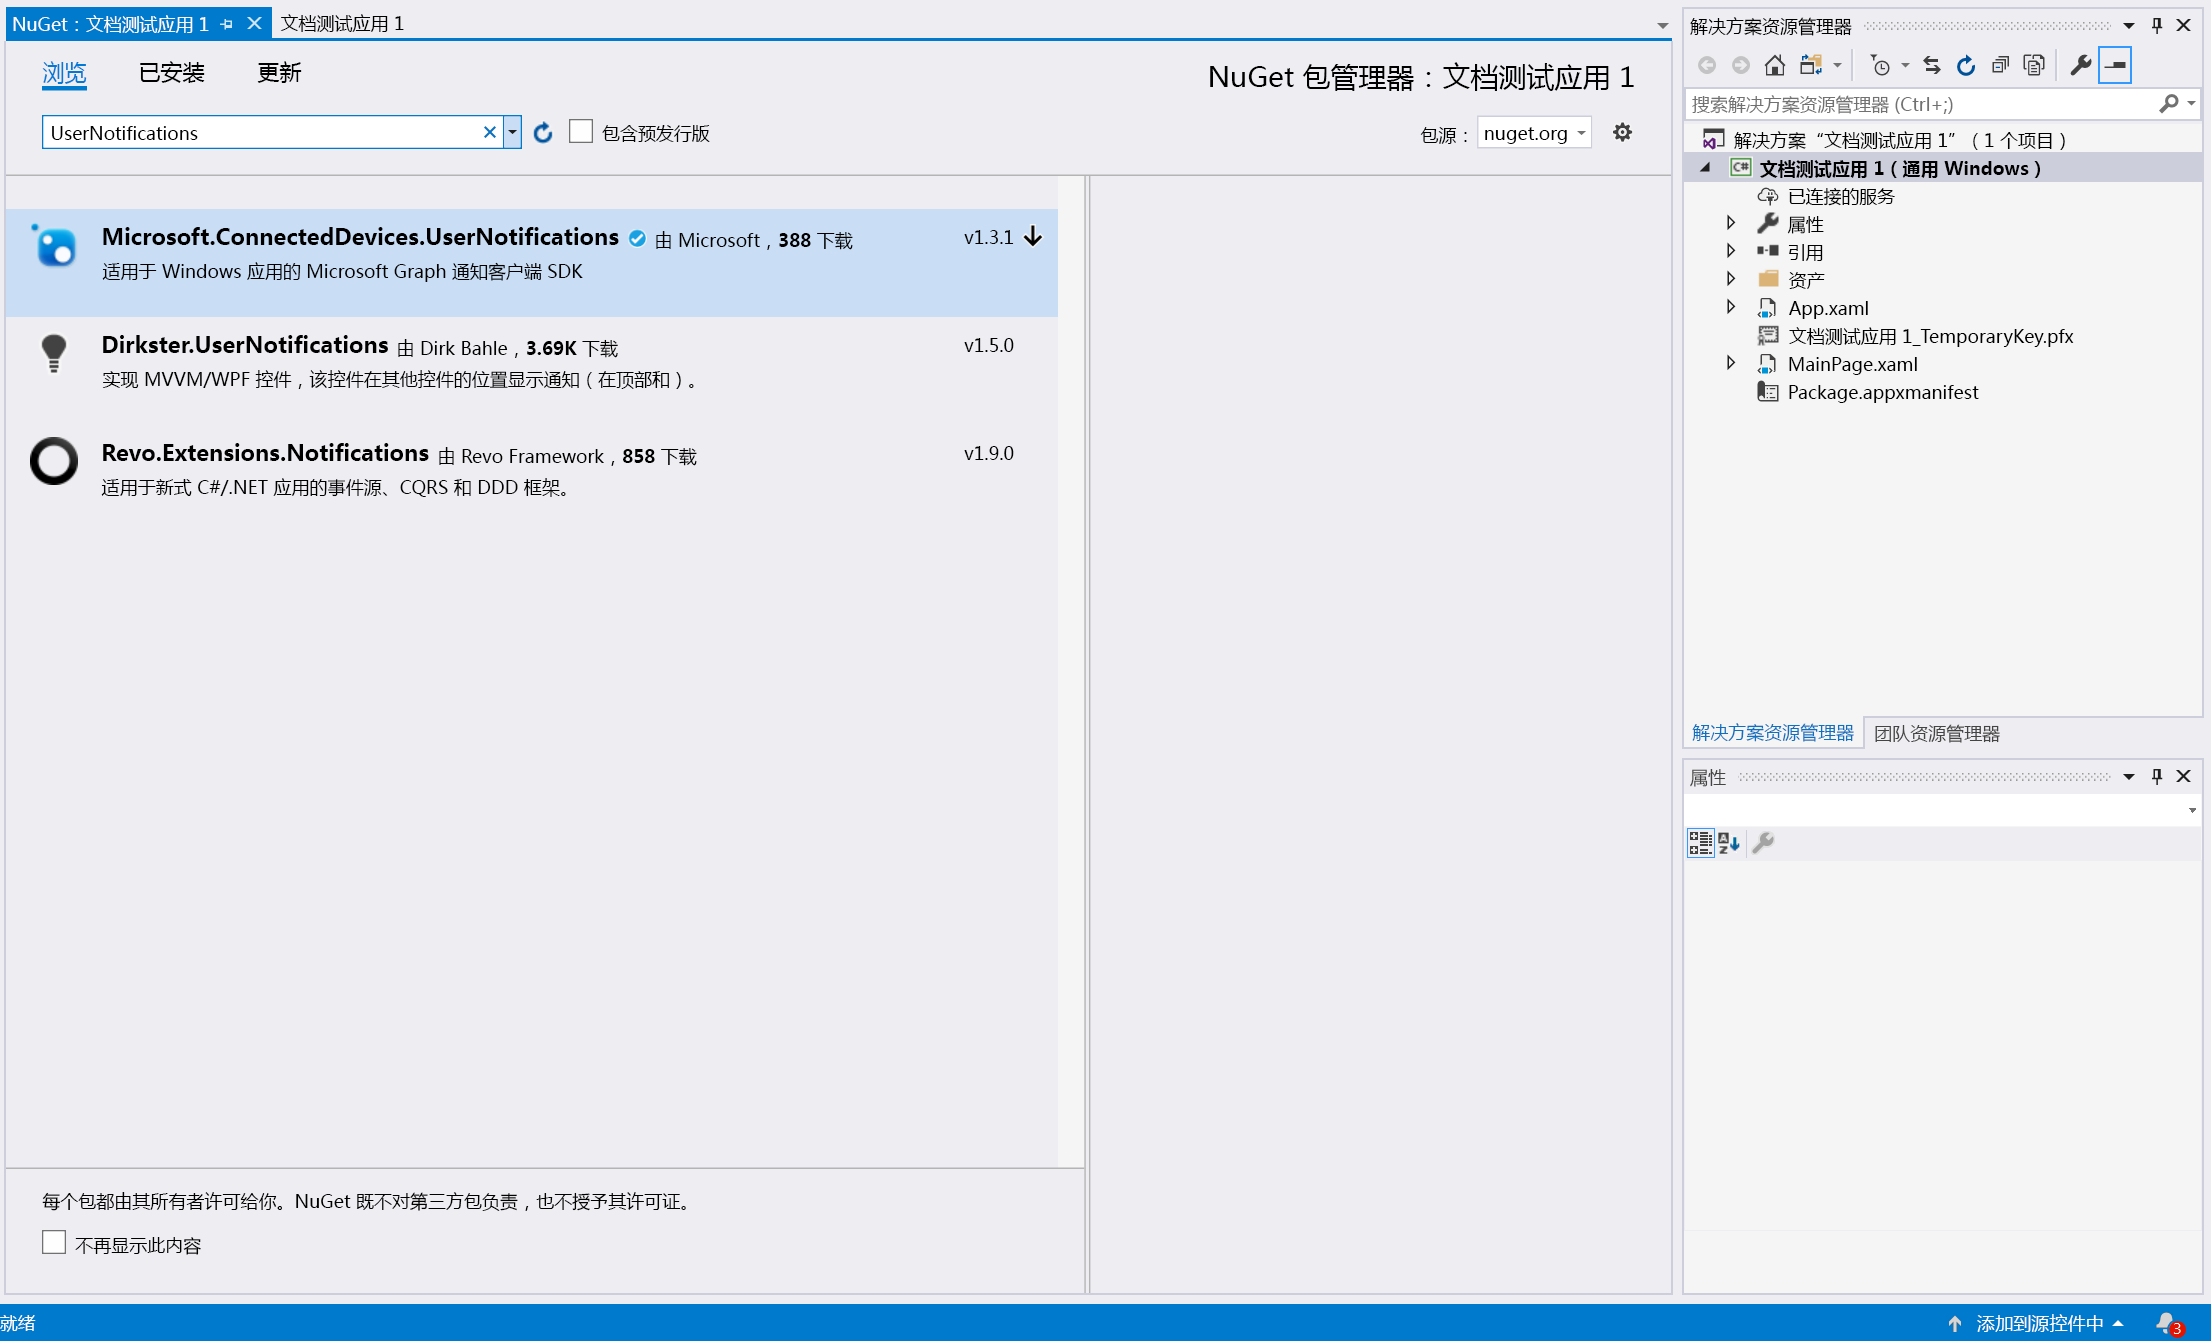Click the package list vertical scrollbar
This screenshot has width=2211, height=1341.
pos(1071,671)
